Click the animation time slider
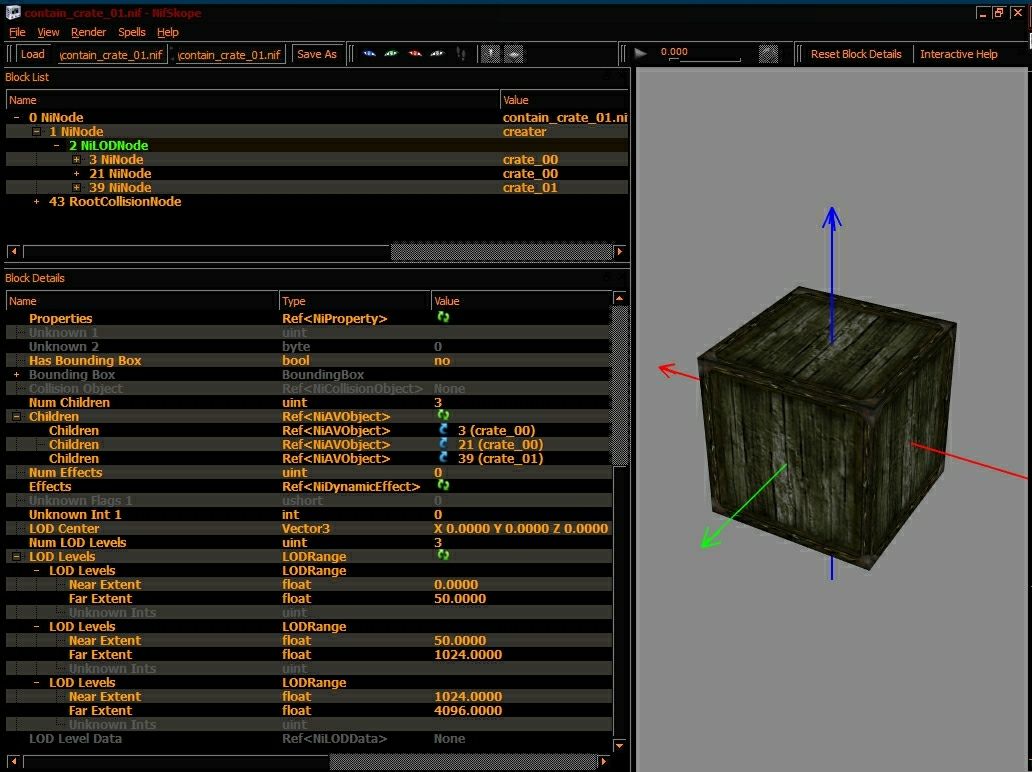The height and width of the screenshot is (772, 1032). click(704, 60)
